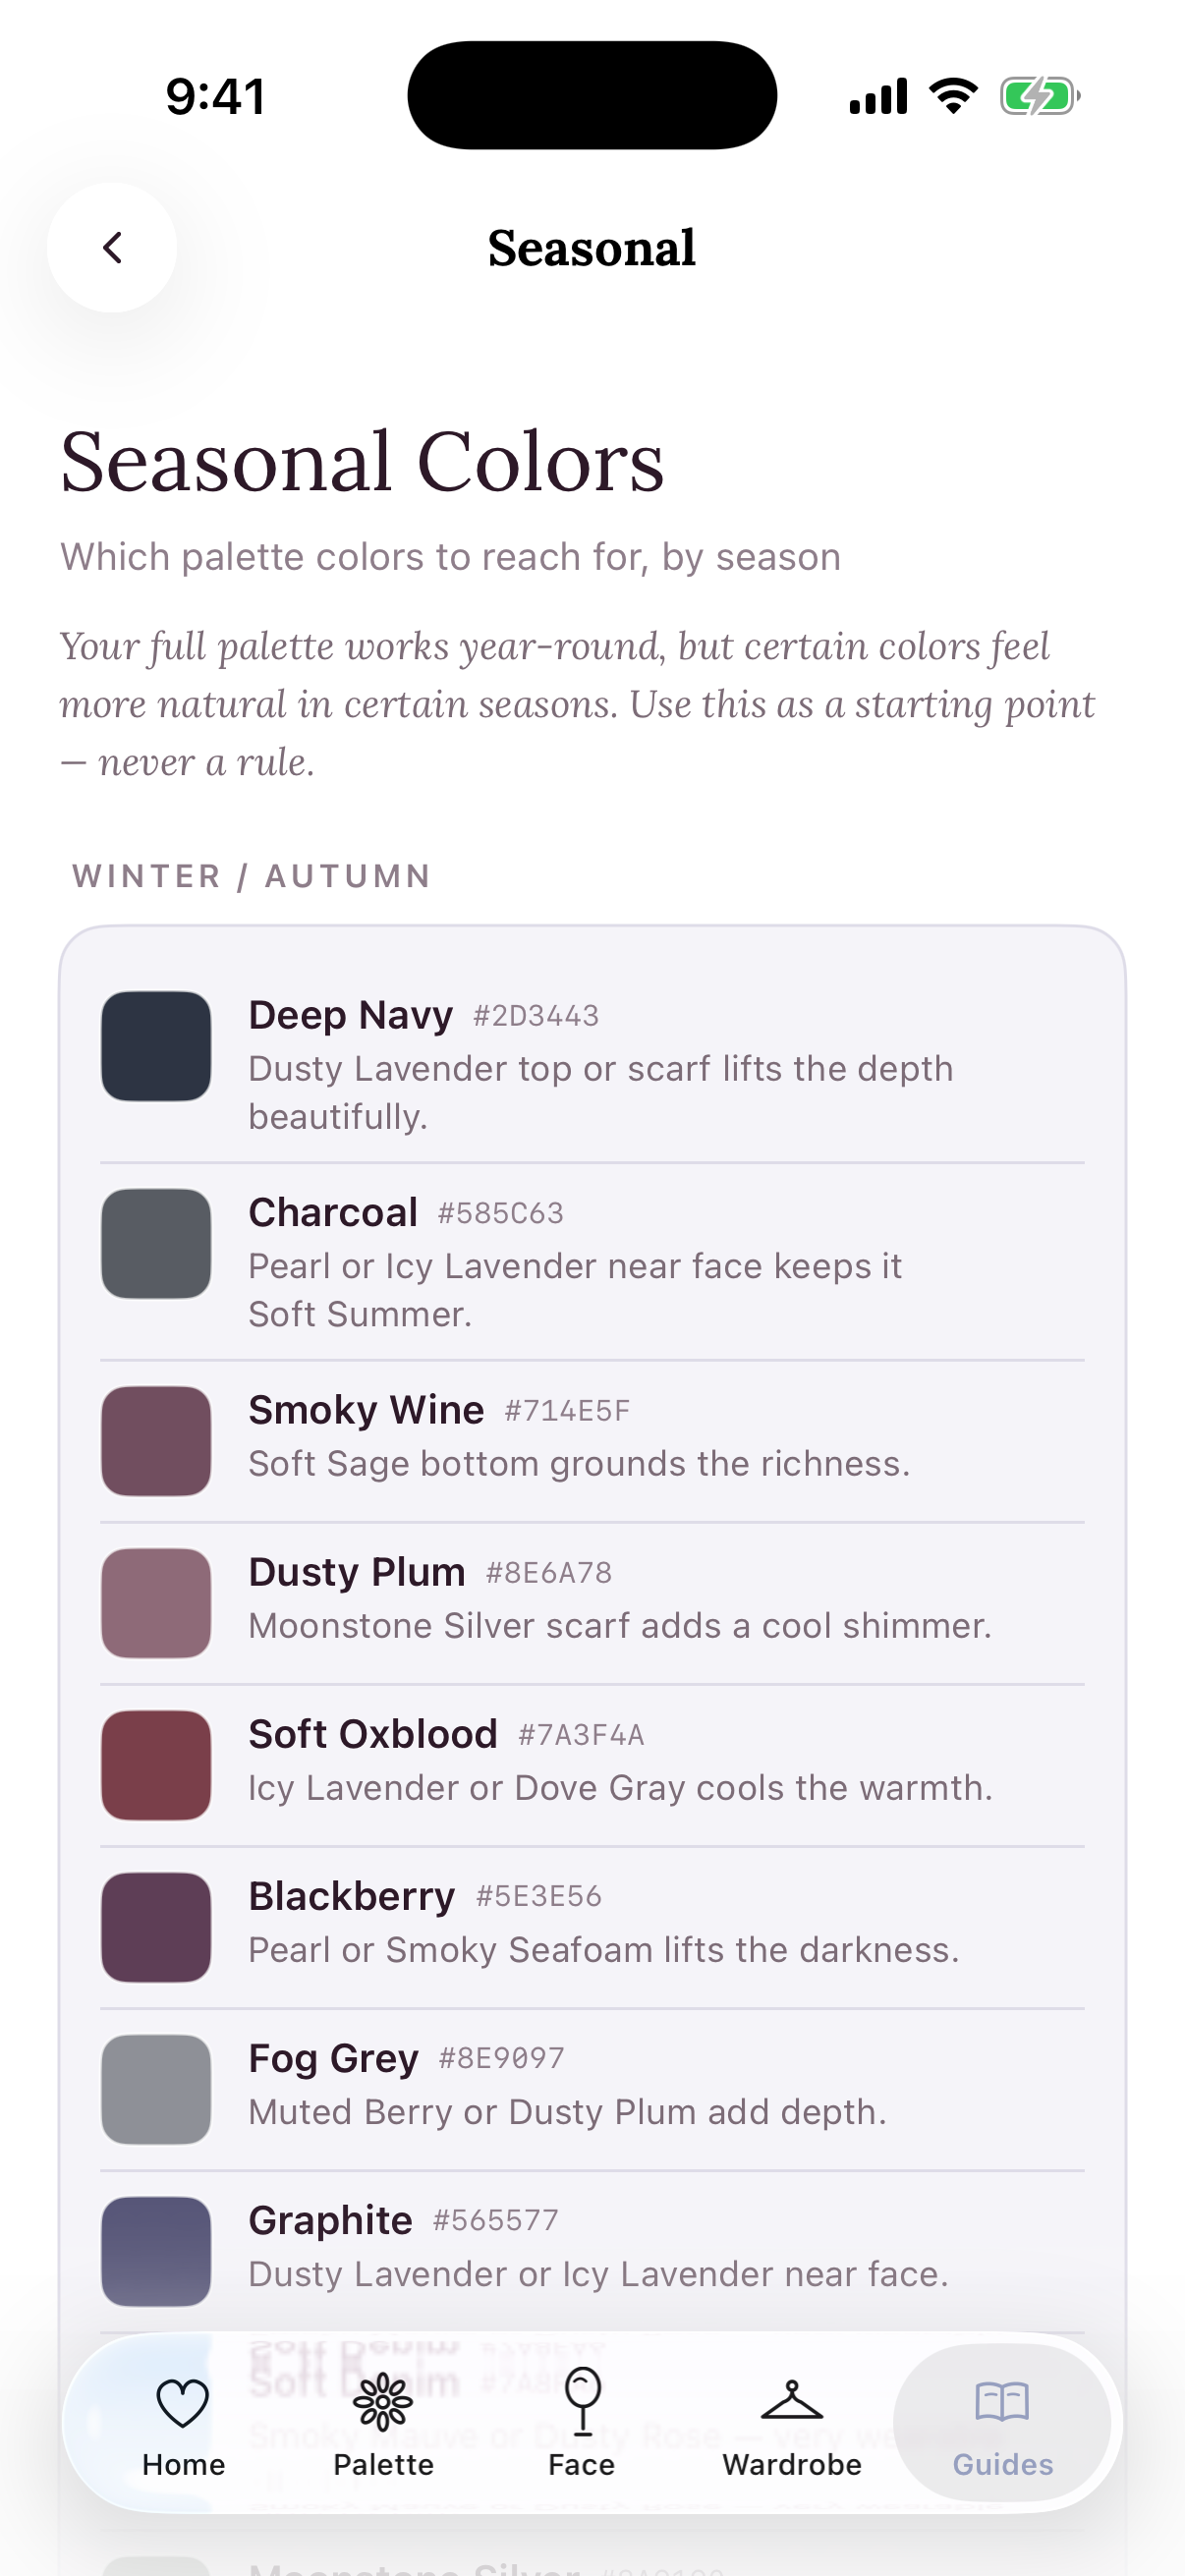Open the Graphite color name

coord(330,2220)
